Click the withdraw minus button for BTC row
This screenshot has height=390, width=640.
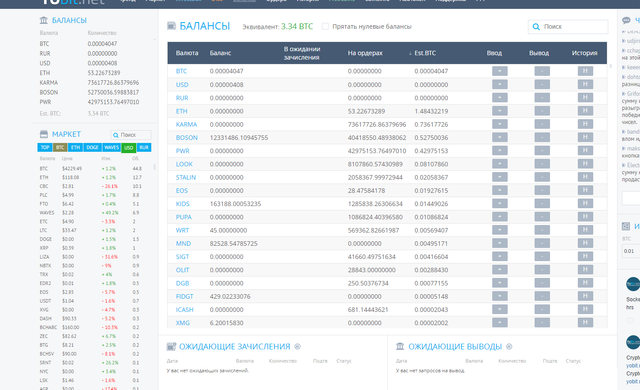coord(542,71)
